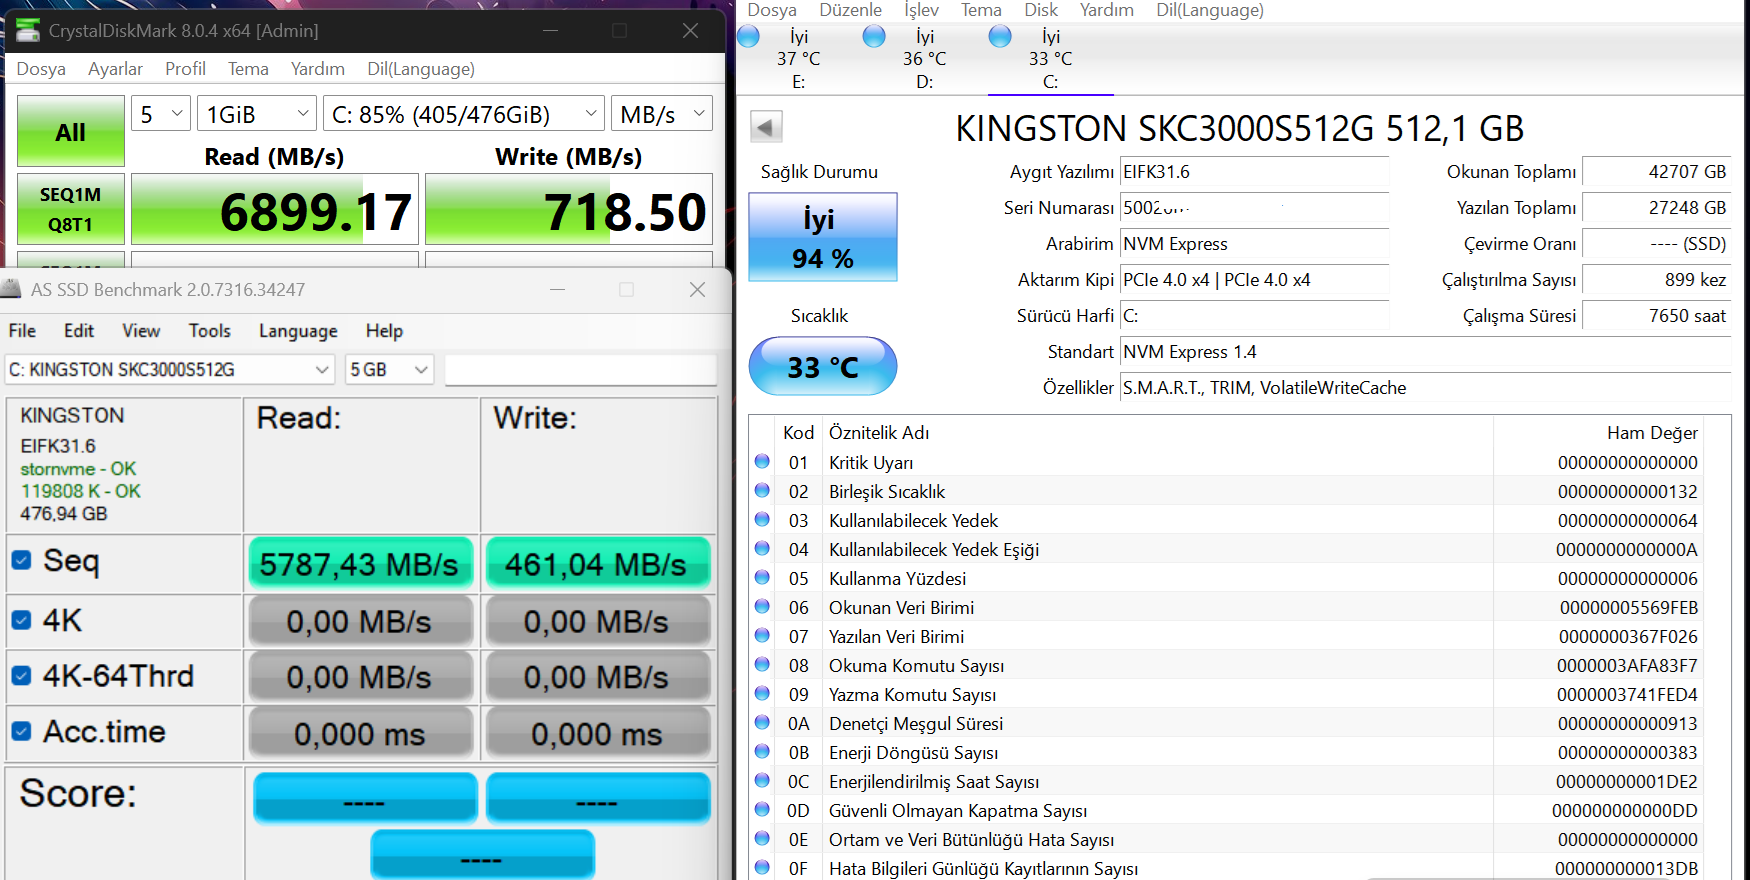1750x880 pixels.
Task: Run the SEQ1M Q8T1 test button
Action: [x=71, y=209]
